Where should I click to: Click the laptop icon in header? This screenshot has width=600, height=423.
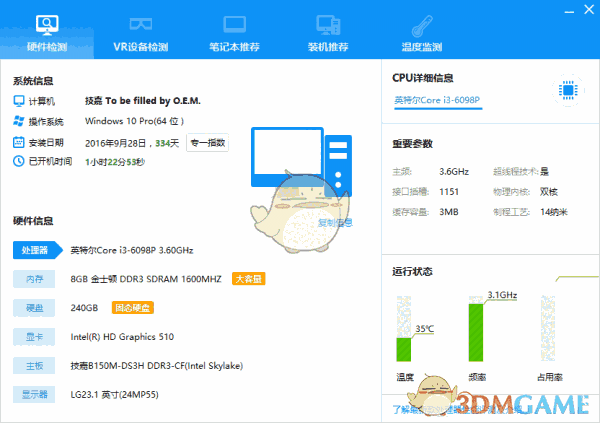[x=234, y=25]
